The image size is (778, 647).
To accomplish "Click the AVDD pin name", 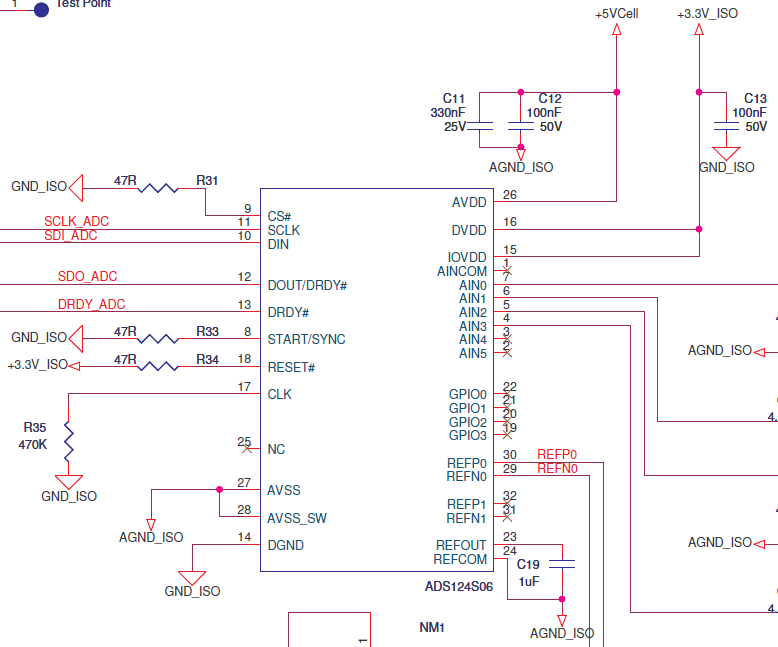I will tap(469, 202).
